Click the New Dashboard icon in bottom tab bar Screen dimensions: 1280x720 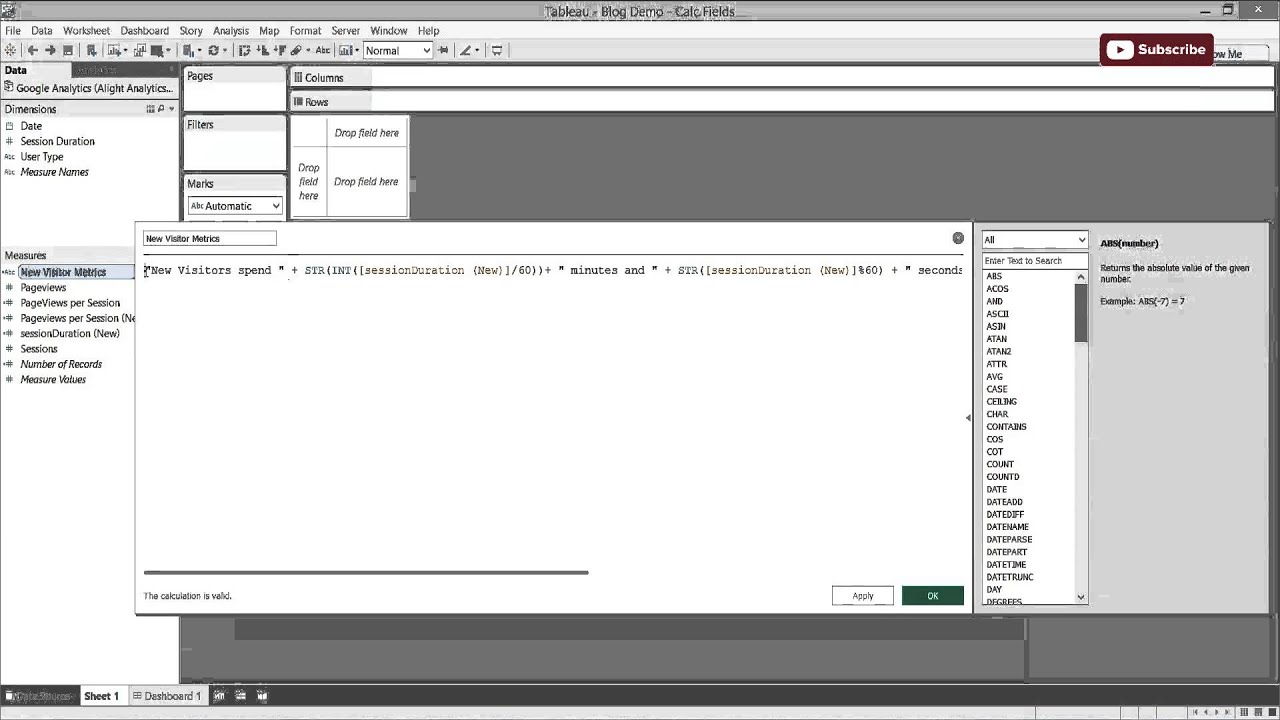pos(241,696)
